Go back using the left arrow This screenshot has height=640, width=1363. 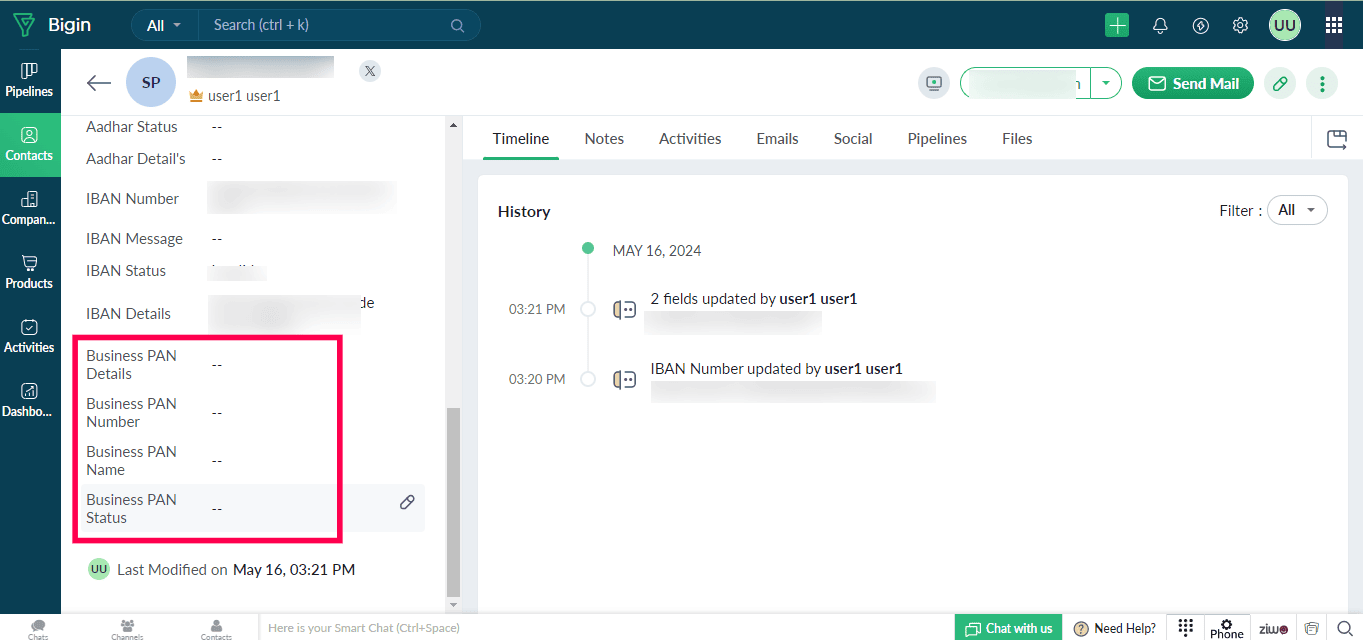click(x=98, y=83)
